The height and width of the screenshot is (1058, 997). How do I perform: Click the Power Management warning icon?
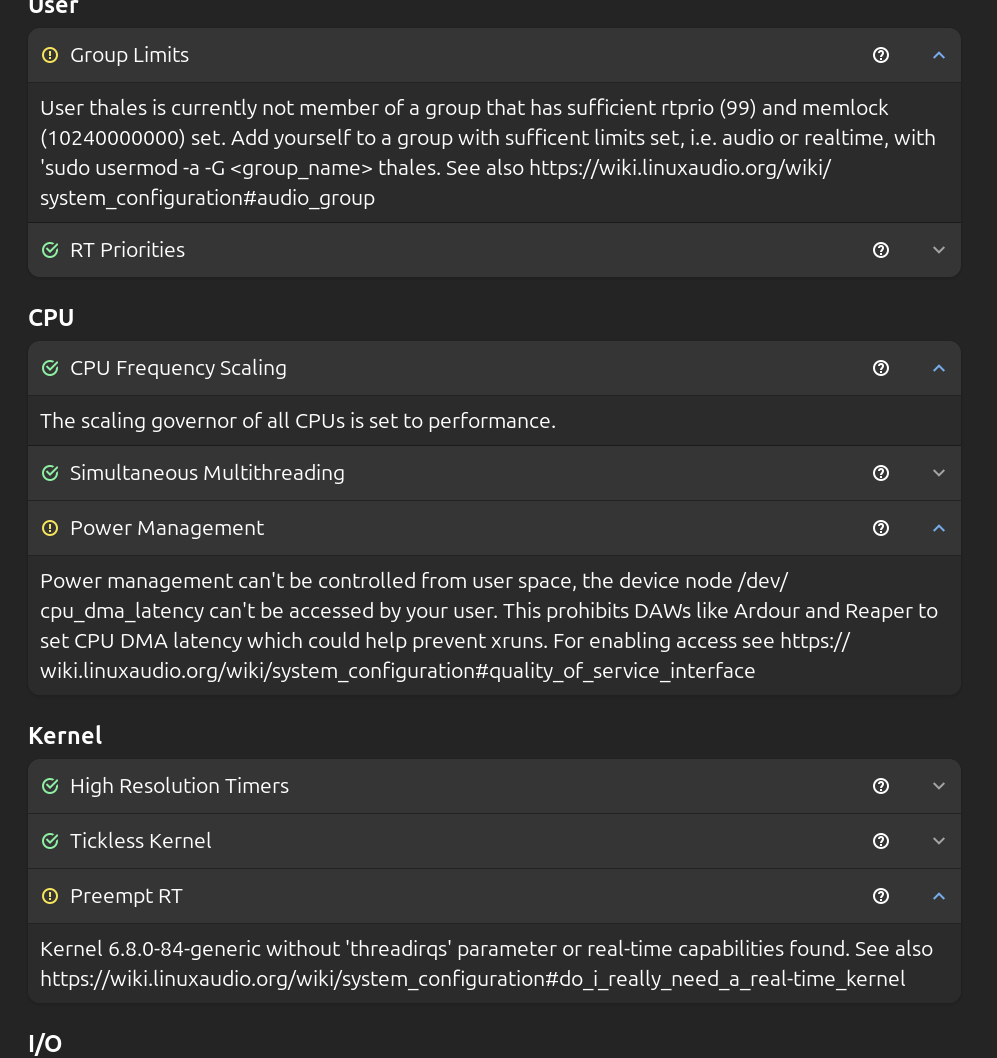tap(50, 528)
